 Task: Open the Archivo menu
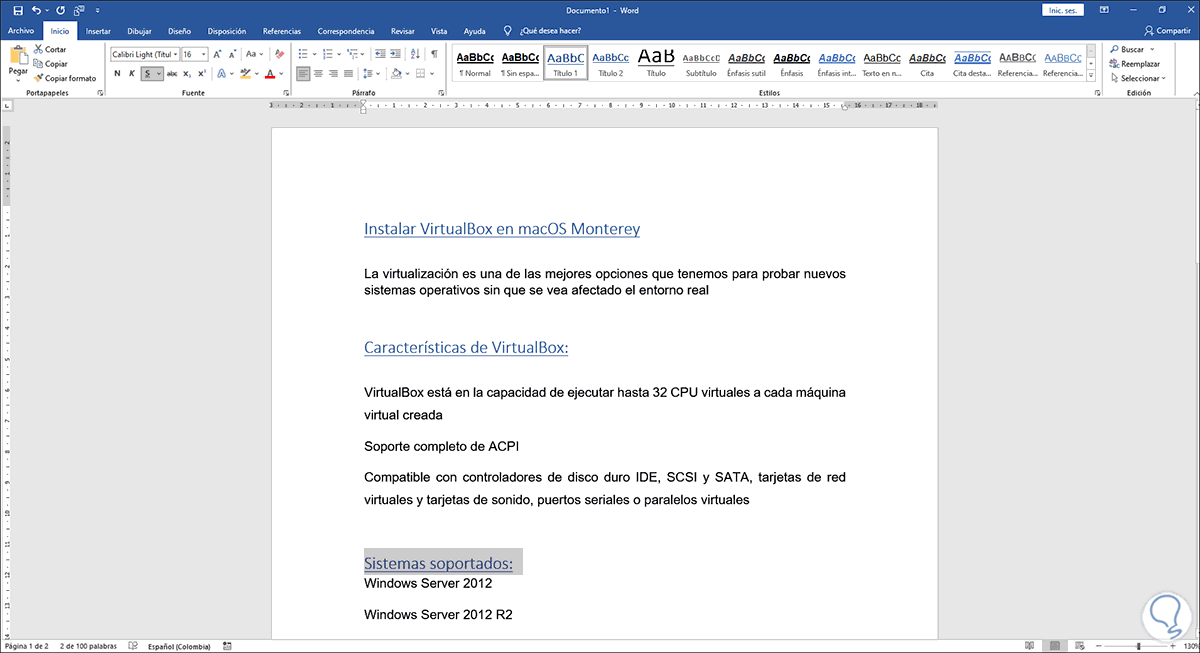pos(21,31)
